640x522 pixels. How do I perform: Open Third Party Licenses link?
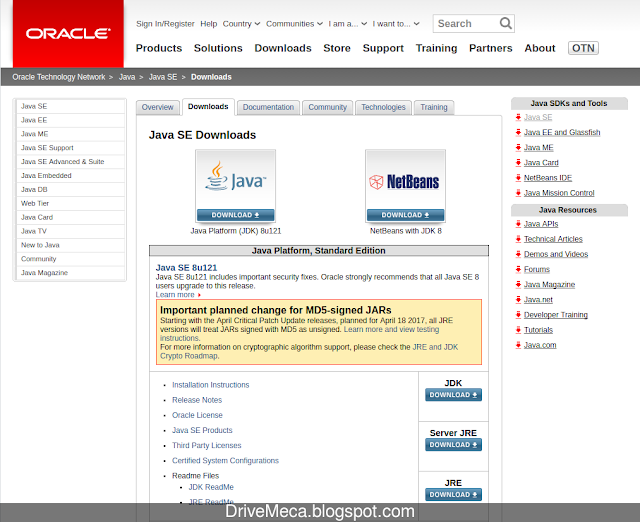(207, 445)
